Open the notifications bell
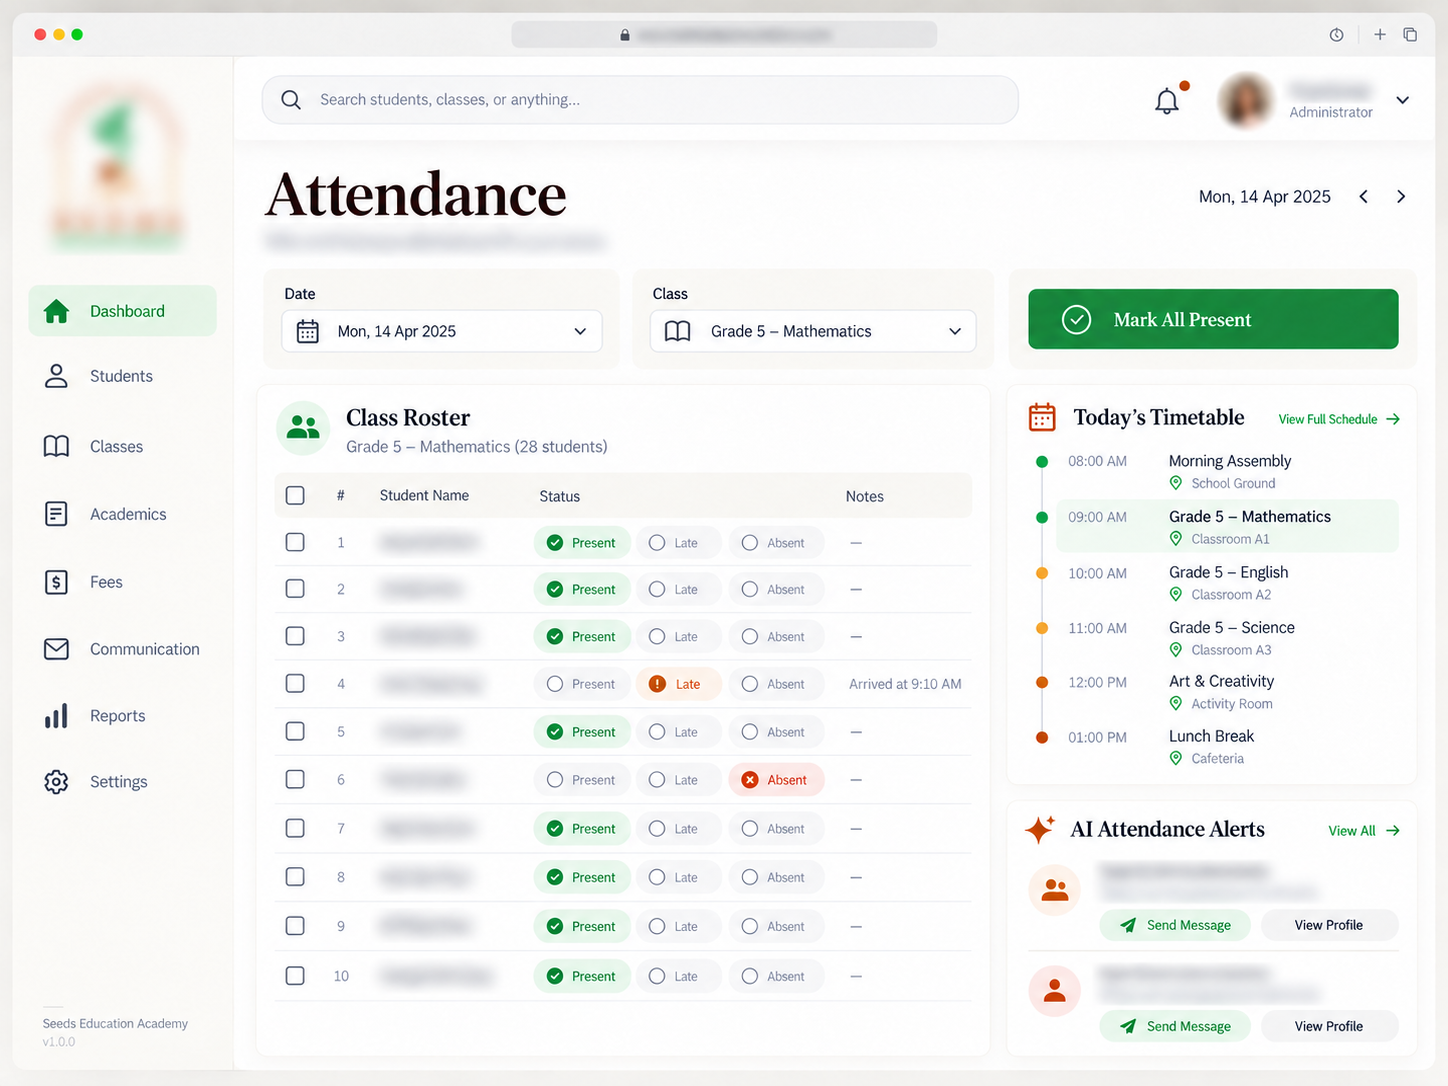Screen dimensions: 1448x1086 coord(1167,101)
